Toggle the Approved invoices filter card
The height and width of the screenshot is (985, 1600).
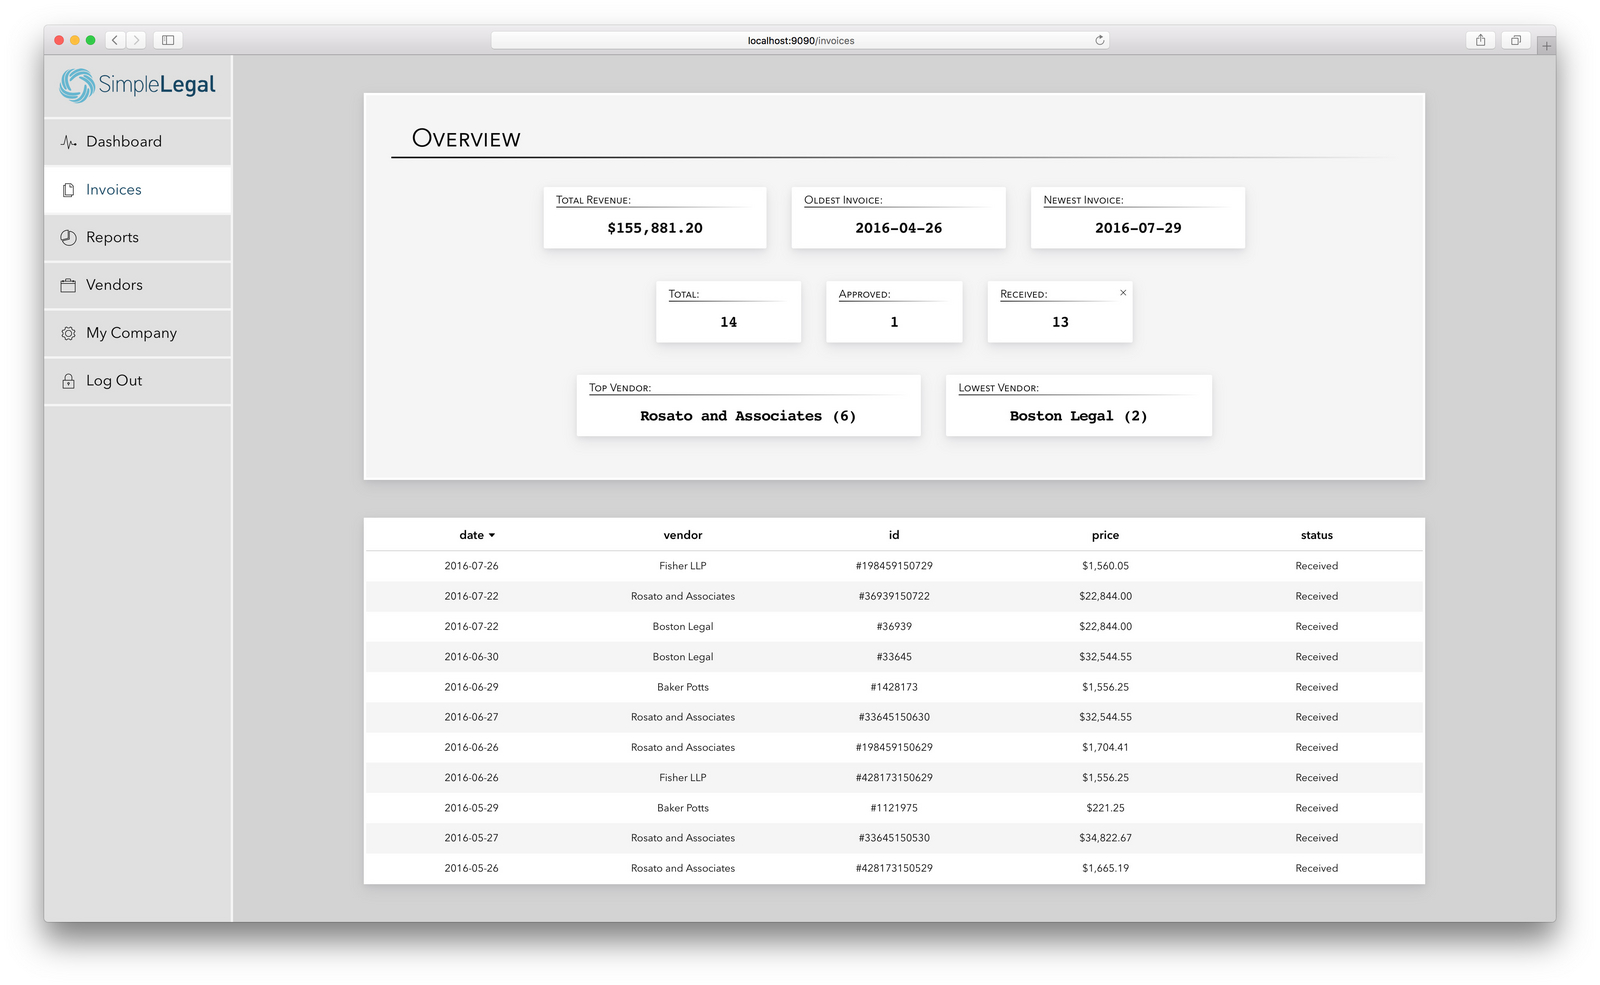[x=893, y=311]
